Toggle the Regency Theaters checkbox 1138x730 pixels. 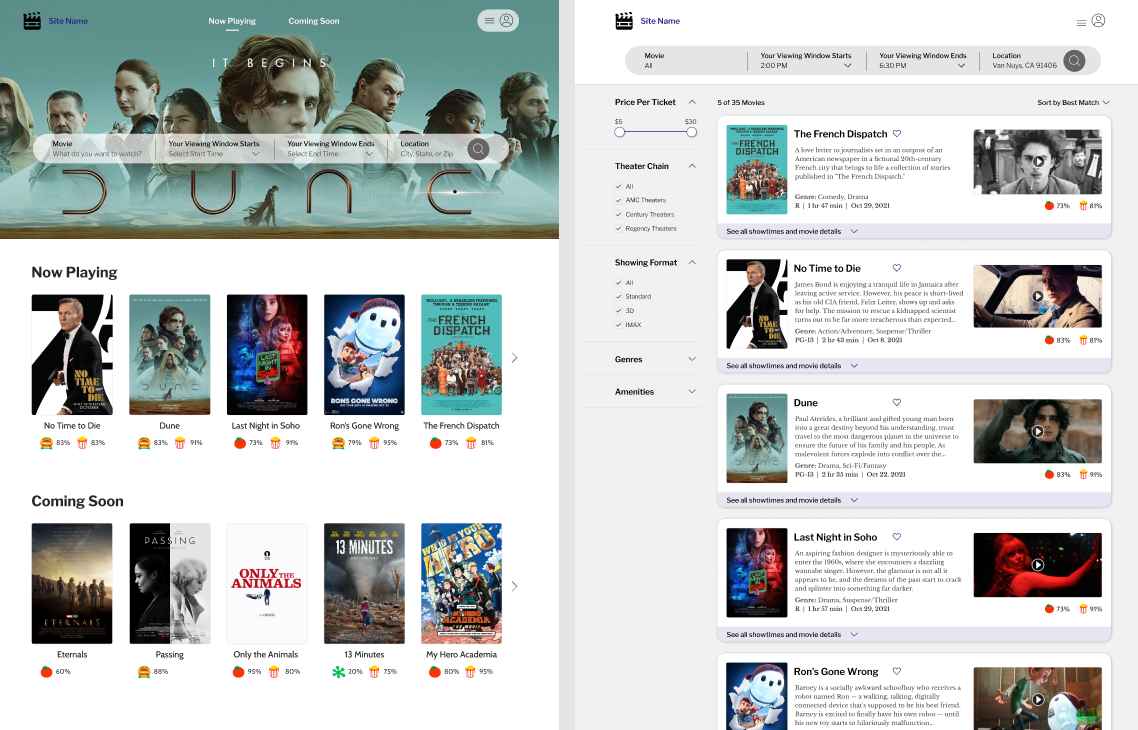(x=618, y=229)
